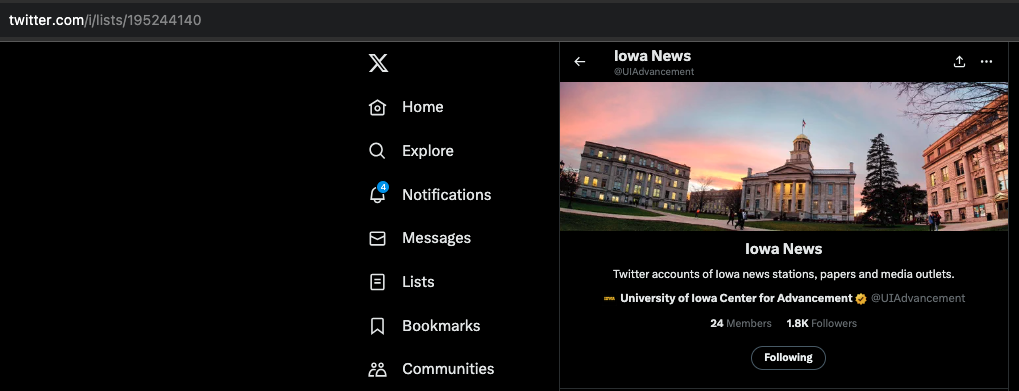Click the share list icon
The height and width of the screenshot is (391, 1019).
click(959, 62)
